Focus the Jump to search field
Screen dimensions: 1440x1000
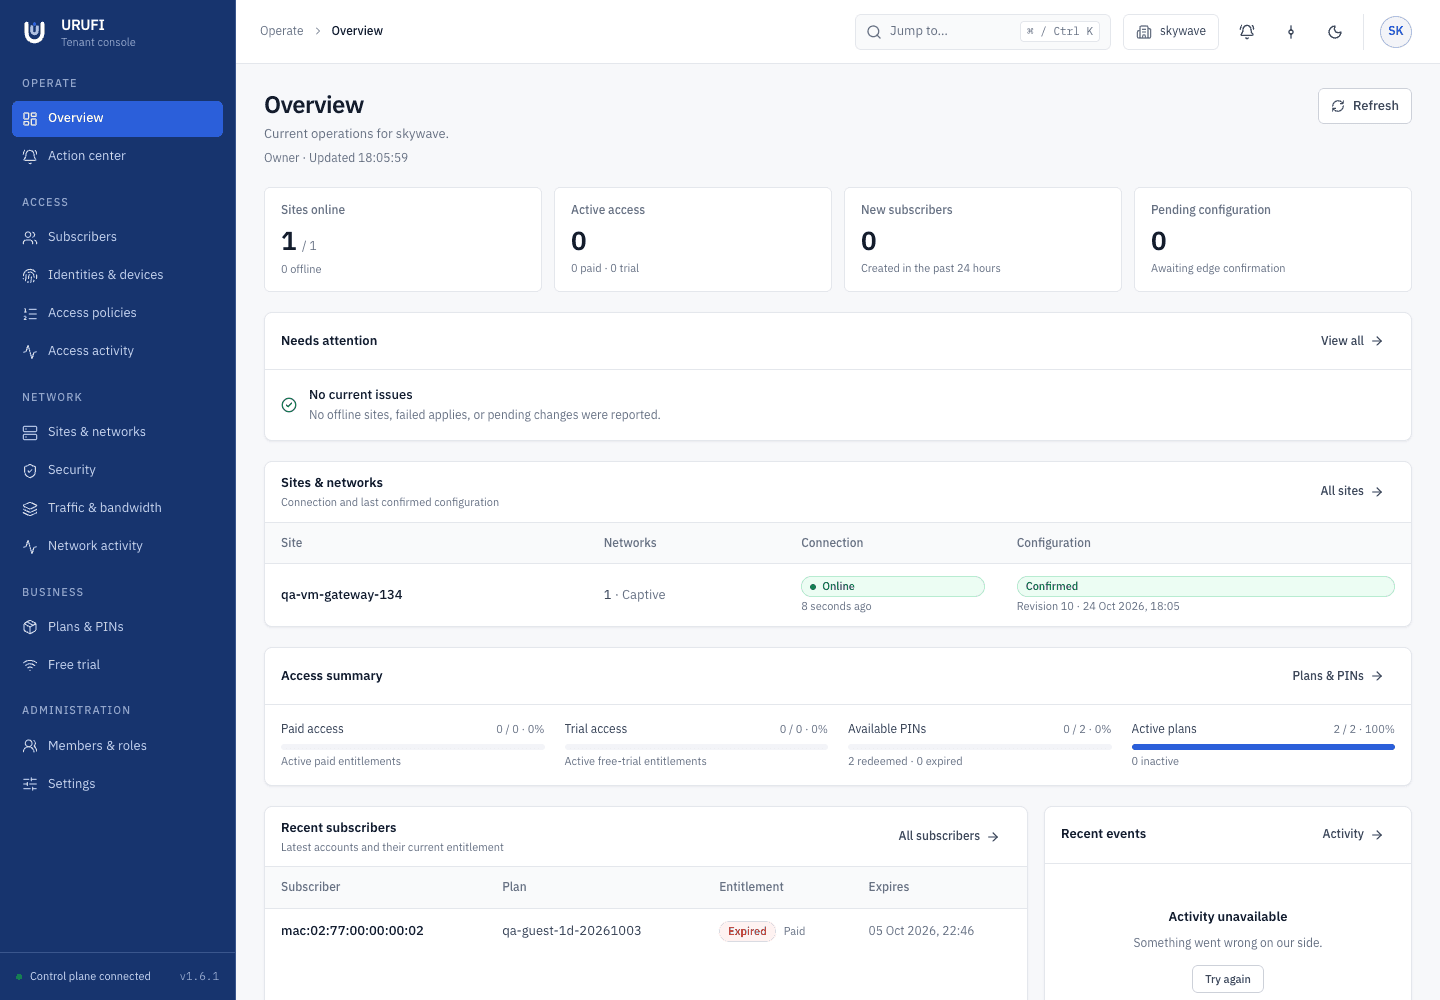[983, 32]
